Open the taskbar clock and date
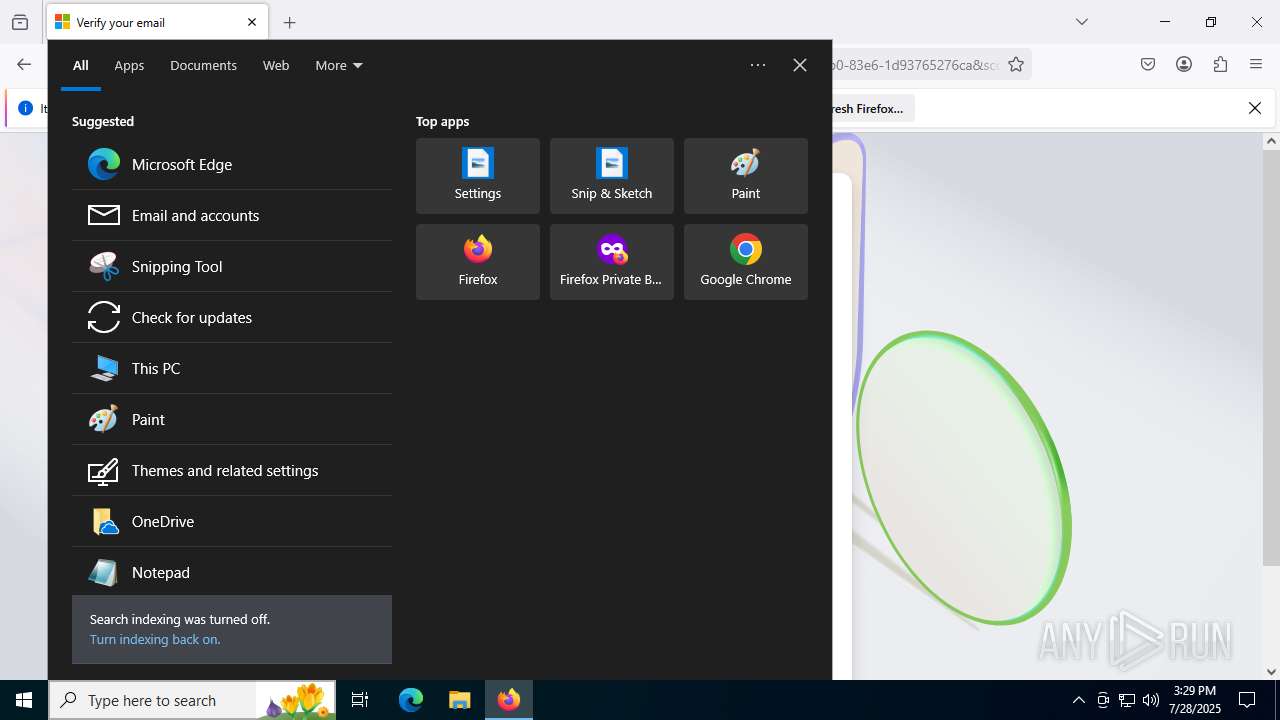The width and height of the screenshot is (1280, 720). click(x=1195, y=700)
